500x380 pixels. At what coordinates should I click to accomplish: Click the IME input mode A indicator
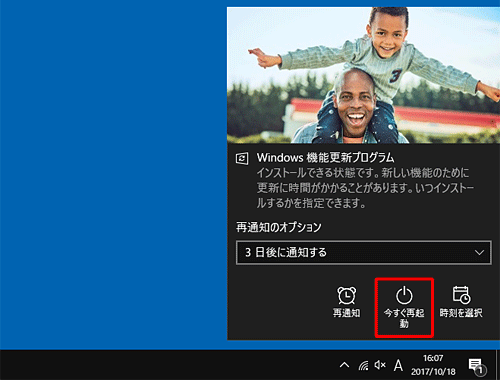[398, 365]
